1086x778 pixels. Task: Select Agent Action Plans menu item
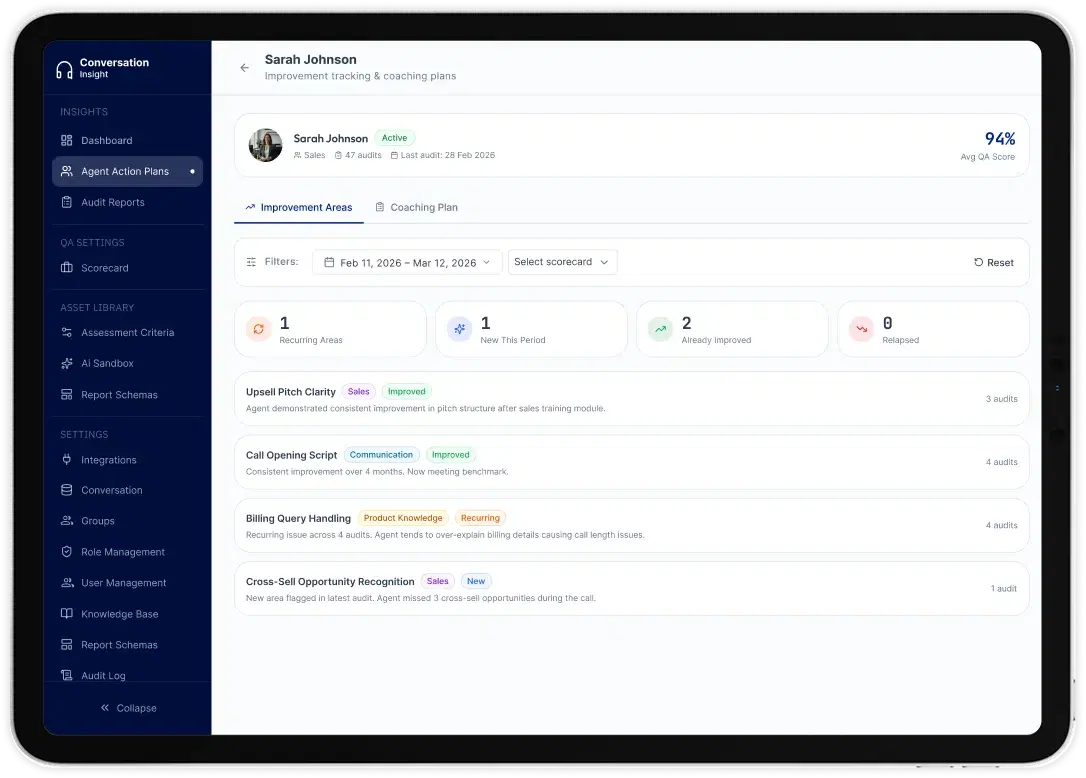tap(127, 171)
